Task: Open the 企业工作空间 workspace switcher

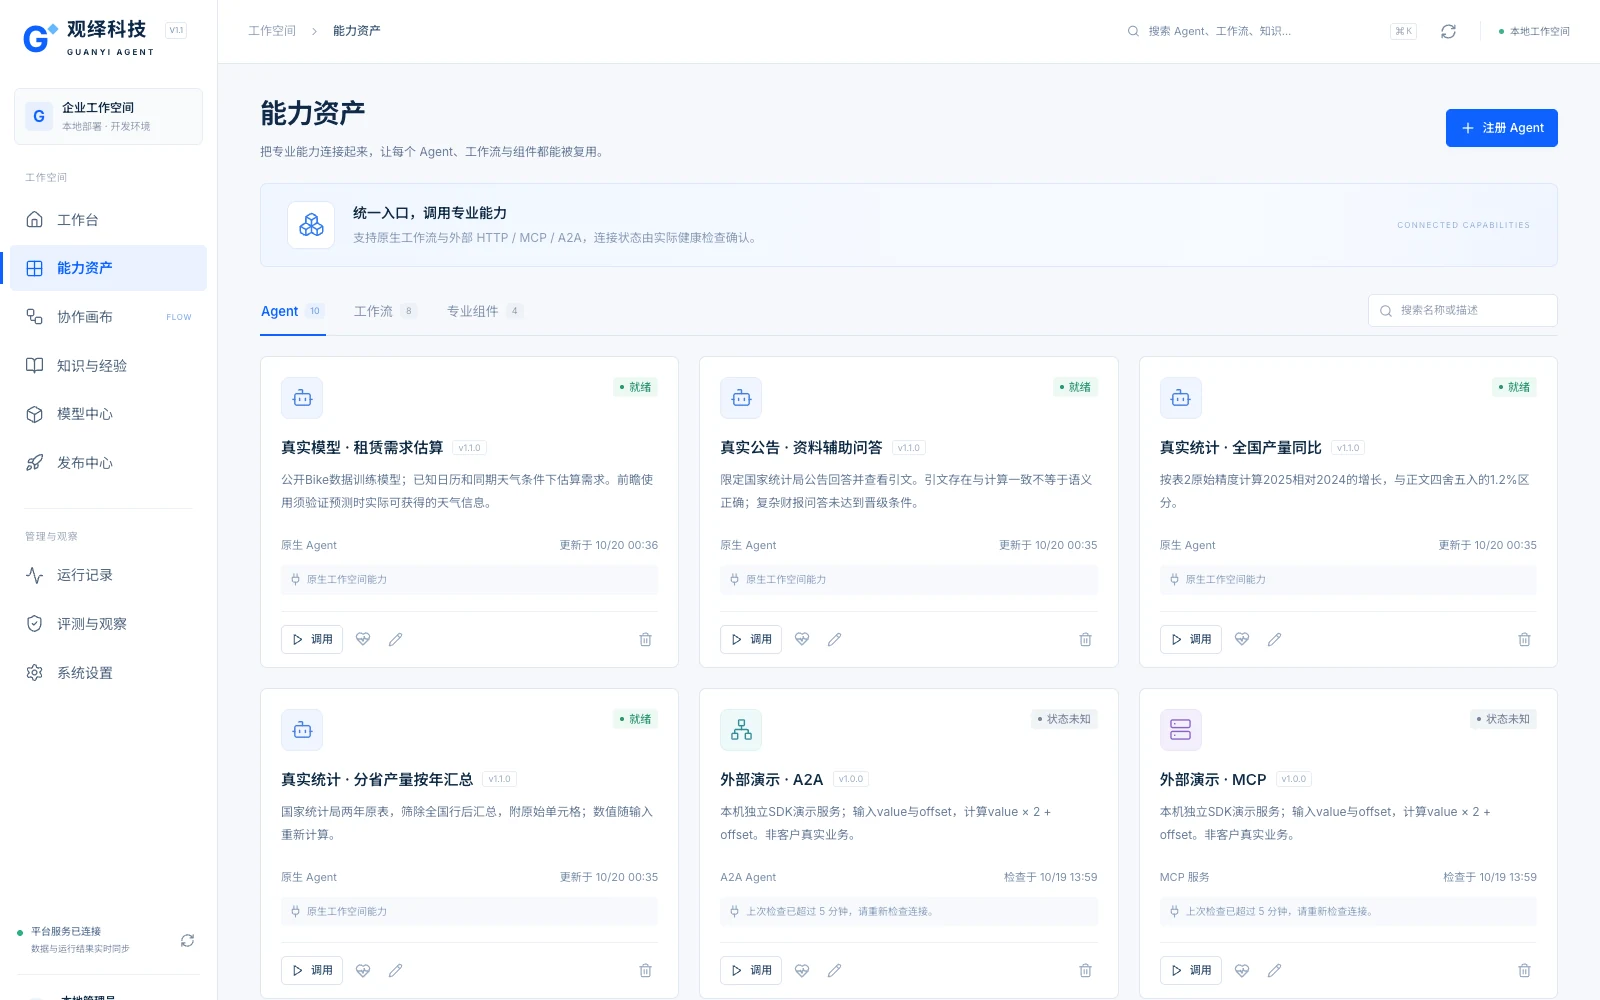Action: click(108, 116)
